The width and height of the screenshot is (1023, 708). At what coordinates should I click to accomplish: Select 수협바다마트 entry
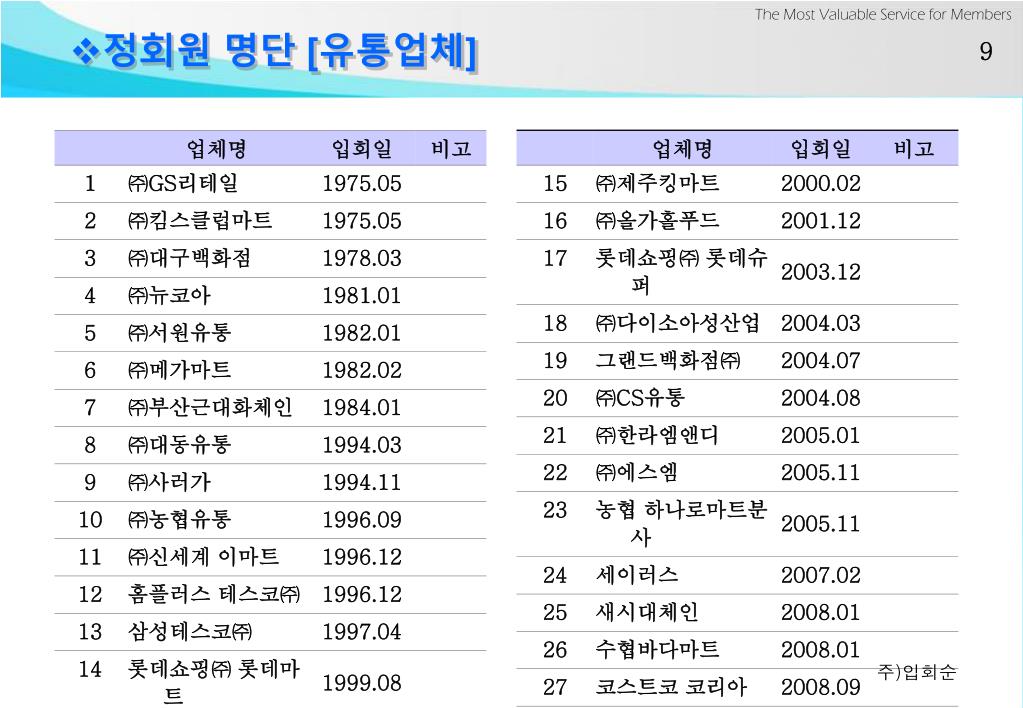(x=657, y=649)
